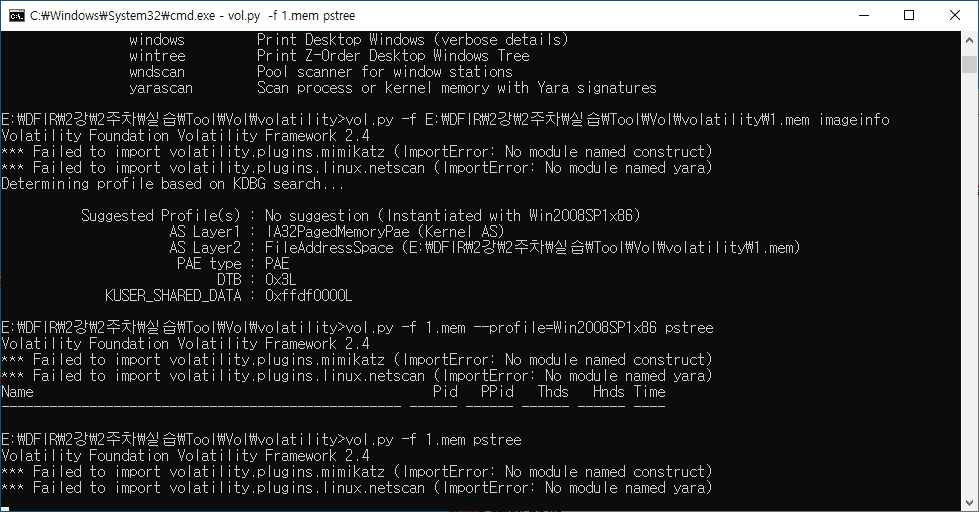979x512 pixels.
Task: Click the scrollbar down arrow
Action: tap(969, 503)
